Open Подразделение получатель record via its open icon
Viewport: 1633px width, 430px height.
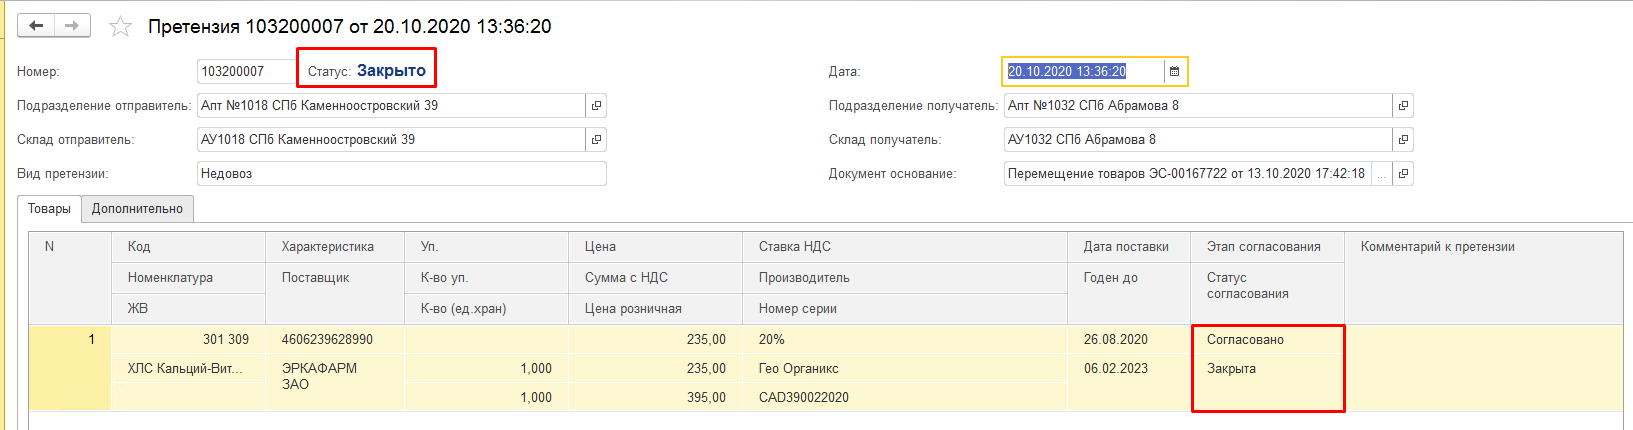1403,106
